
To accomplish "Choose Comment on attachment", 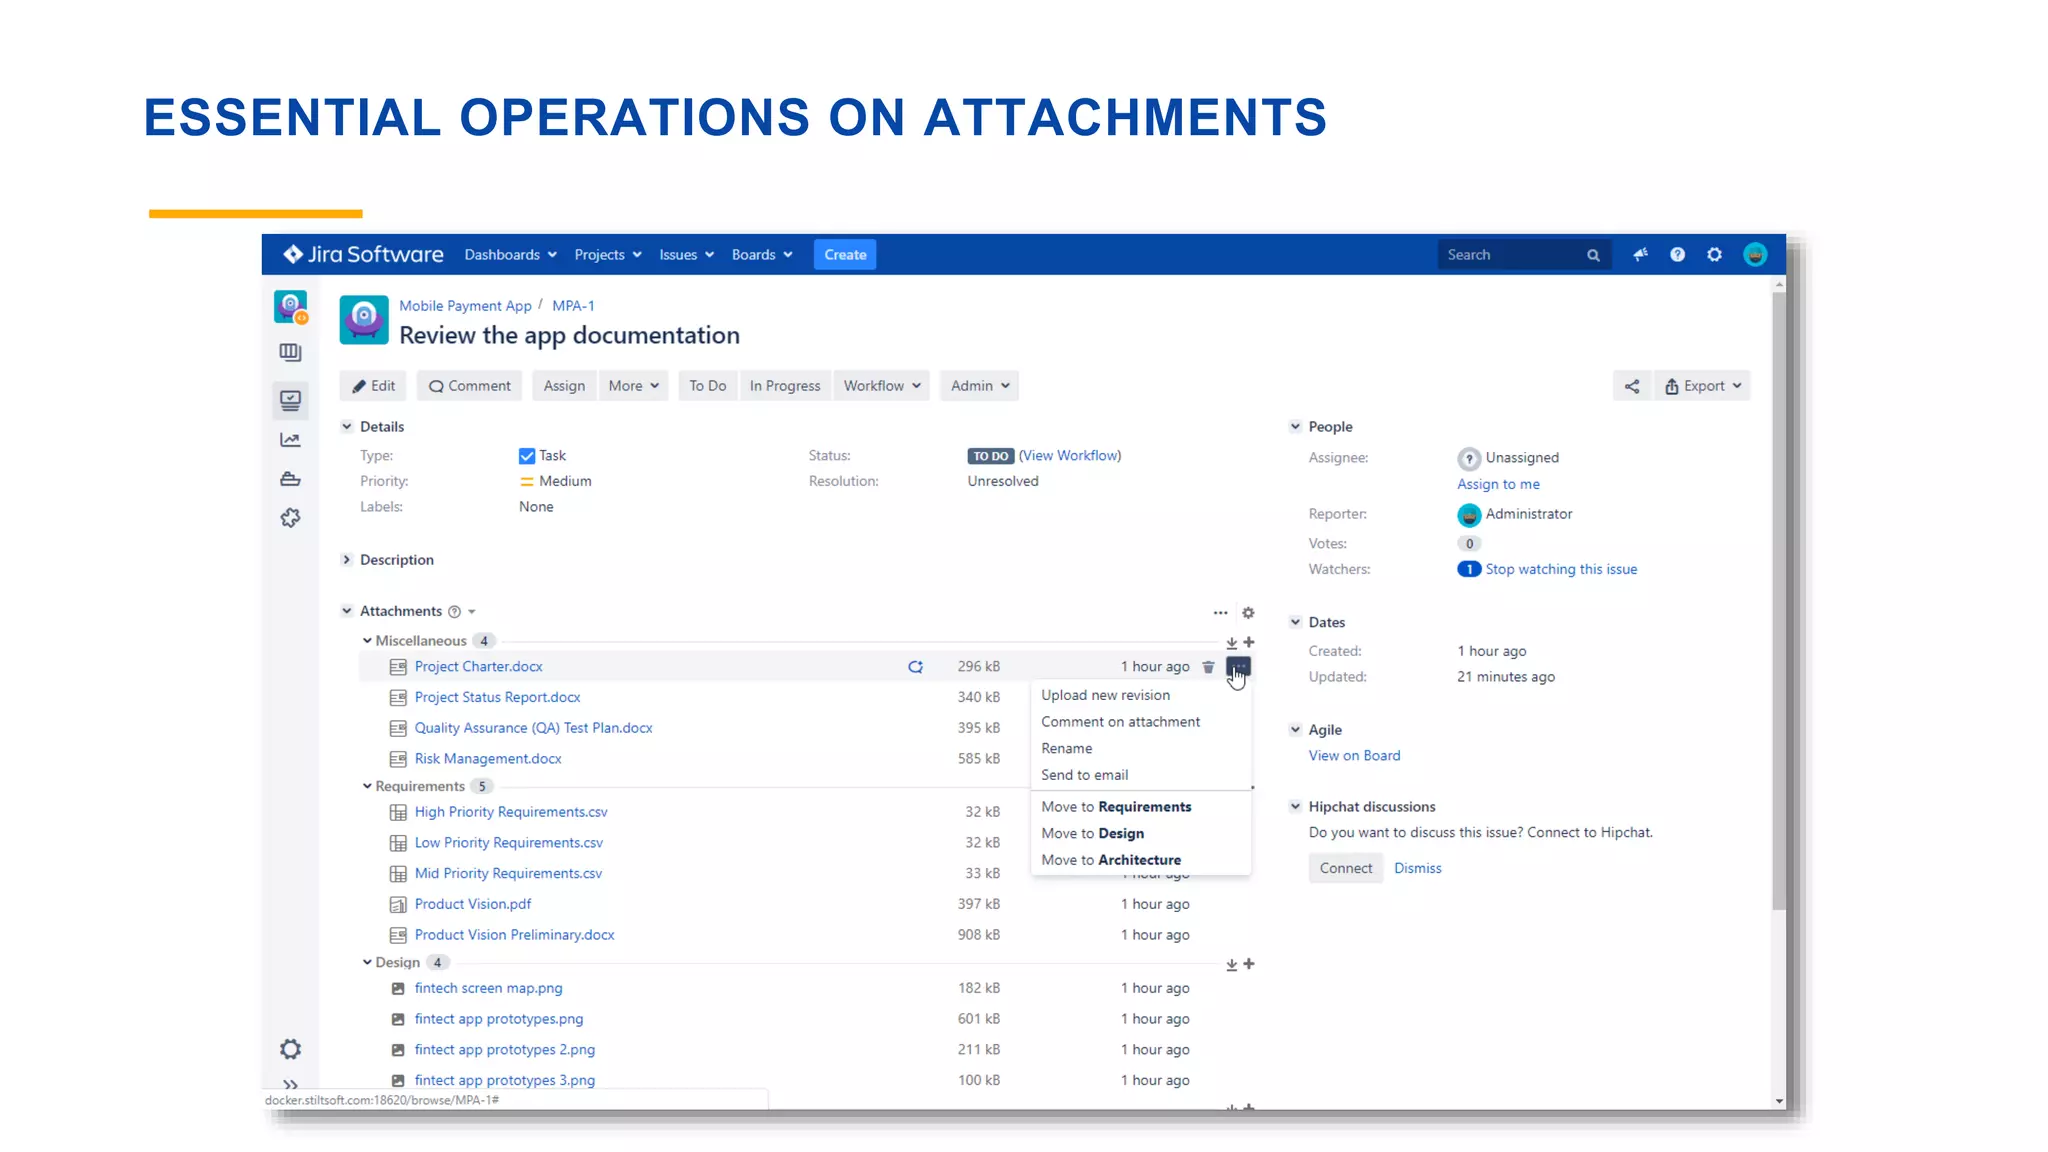I will coord(1120,722).
